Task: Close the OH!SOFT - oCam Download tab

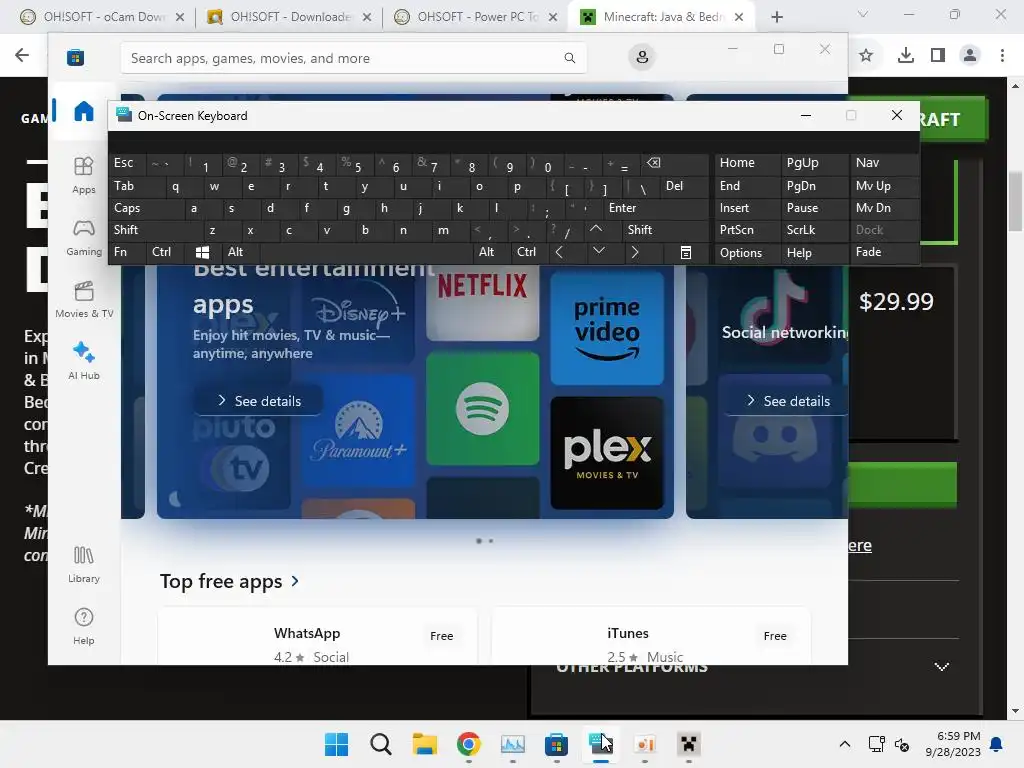Action: click(x=180, y=17)
